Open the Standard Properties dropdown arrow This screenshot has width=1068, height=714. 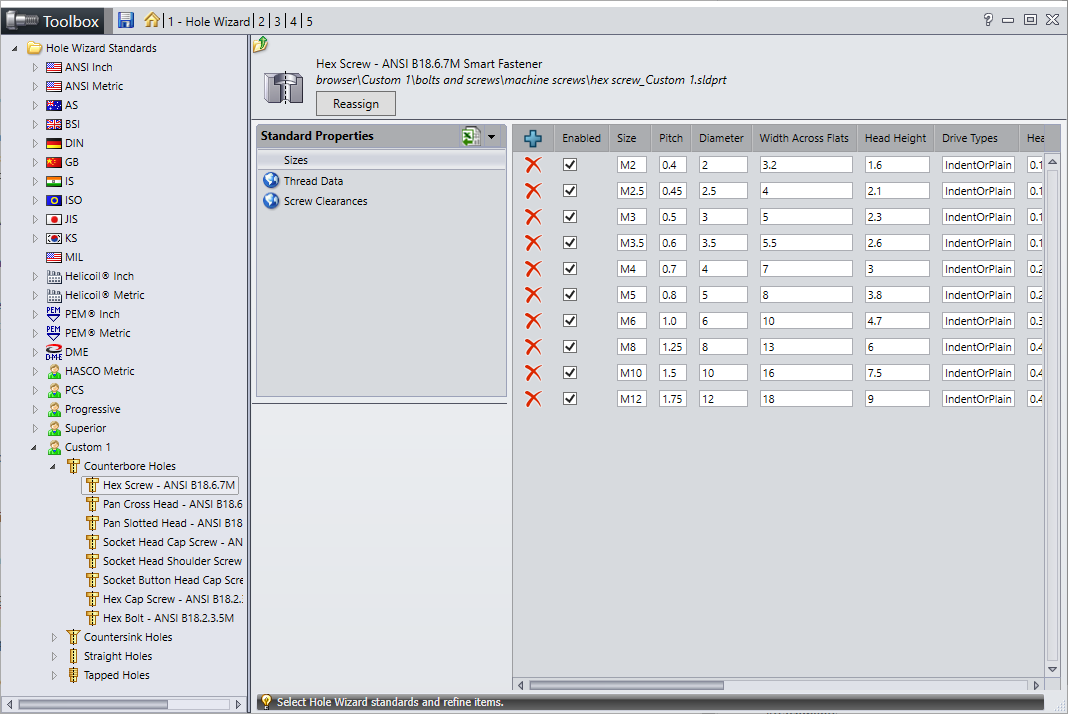492,136
